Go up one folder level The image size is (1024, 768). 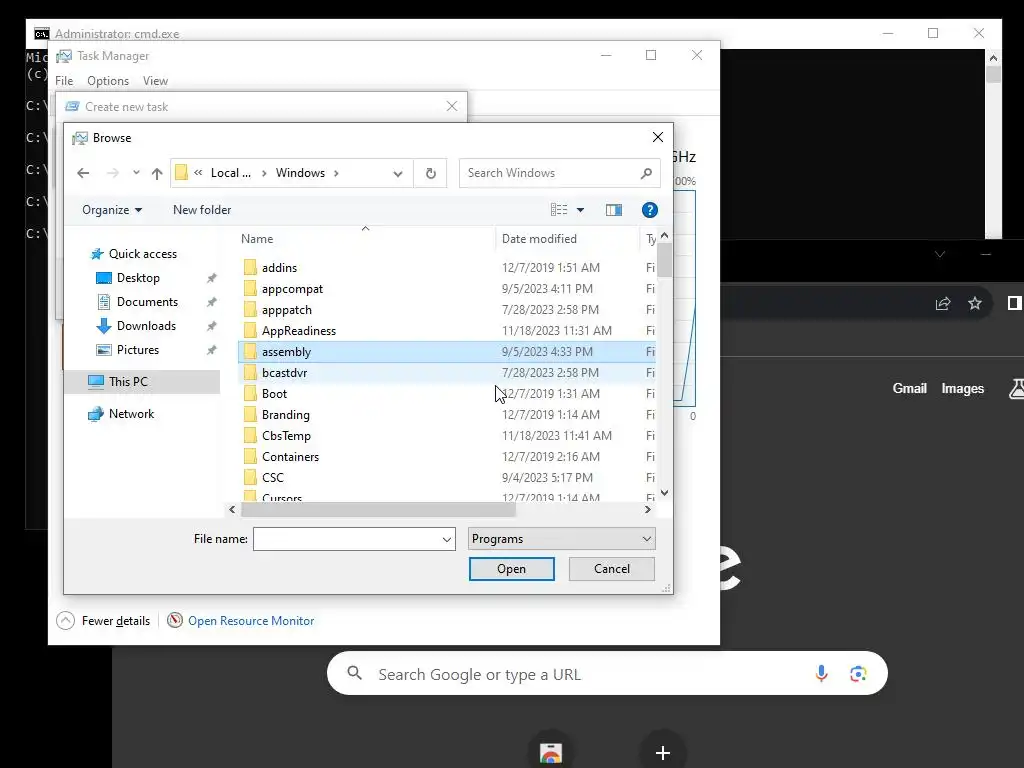click(157, 173)
